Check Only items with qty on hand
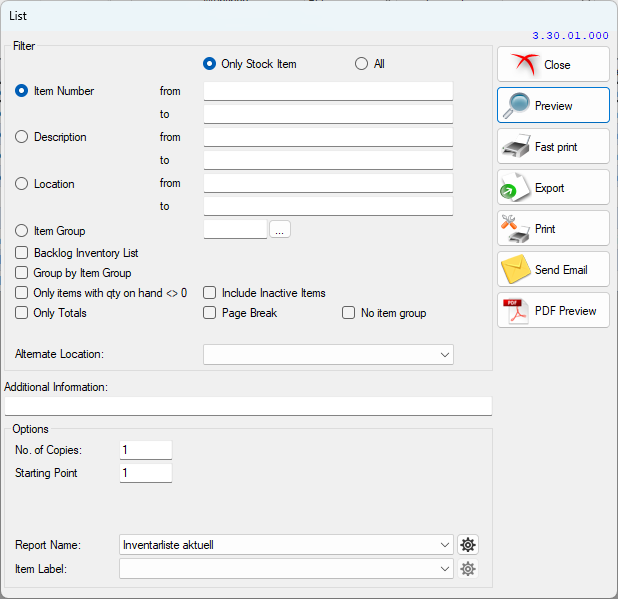This screenshot has width=619, height=599. pos(21,293)
